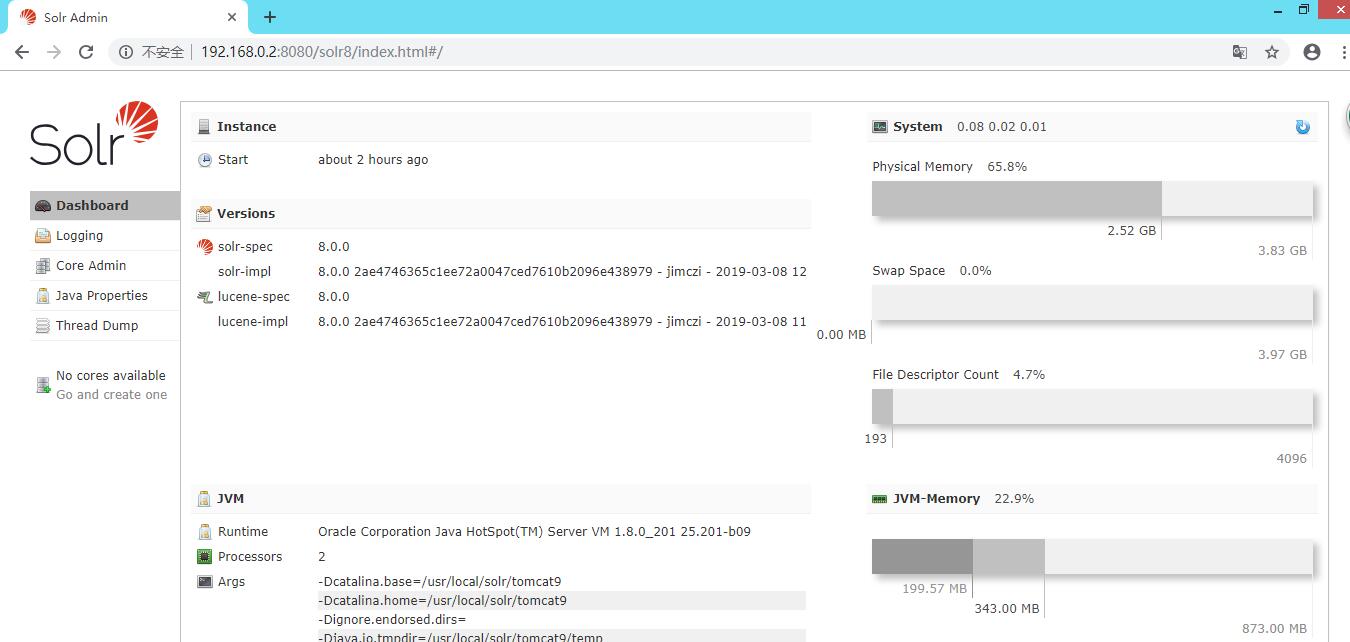Open the Chrome three-dot menu
This screenshot has width=1350, height=642.
[1342, 52]
